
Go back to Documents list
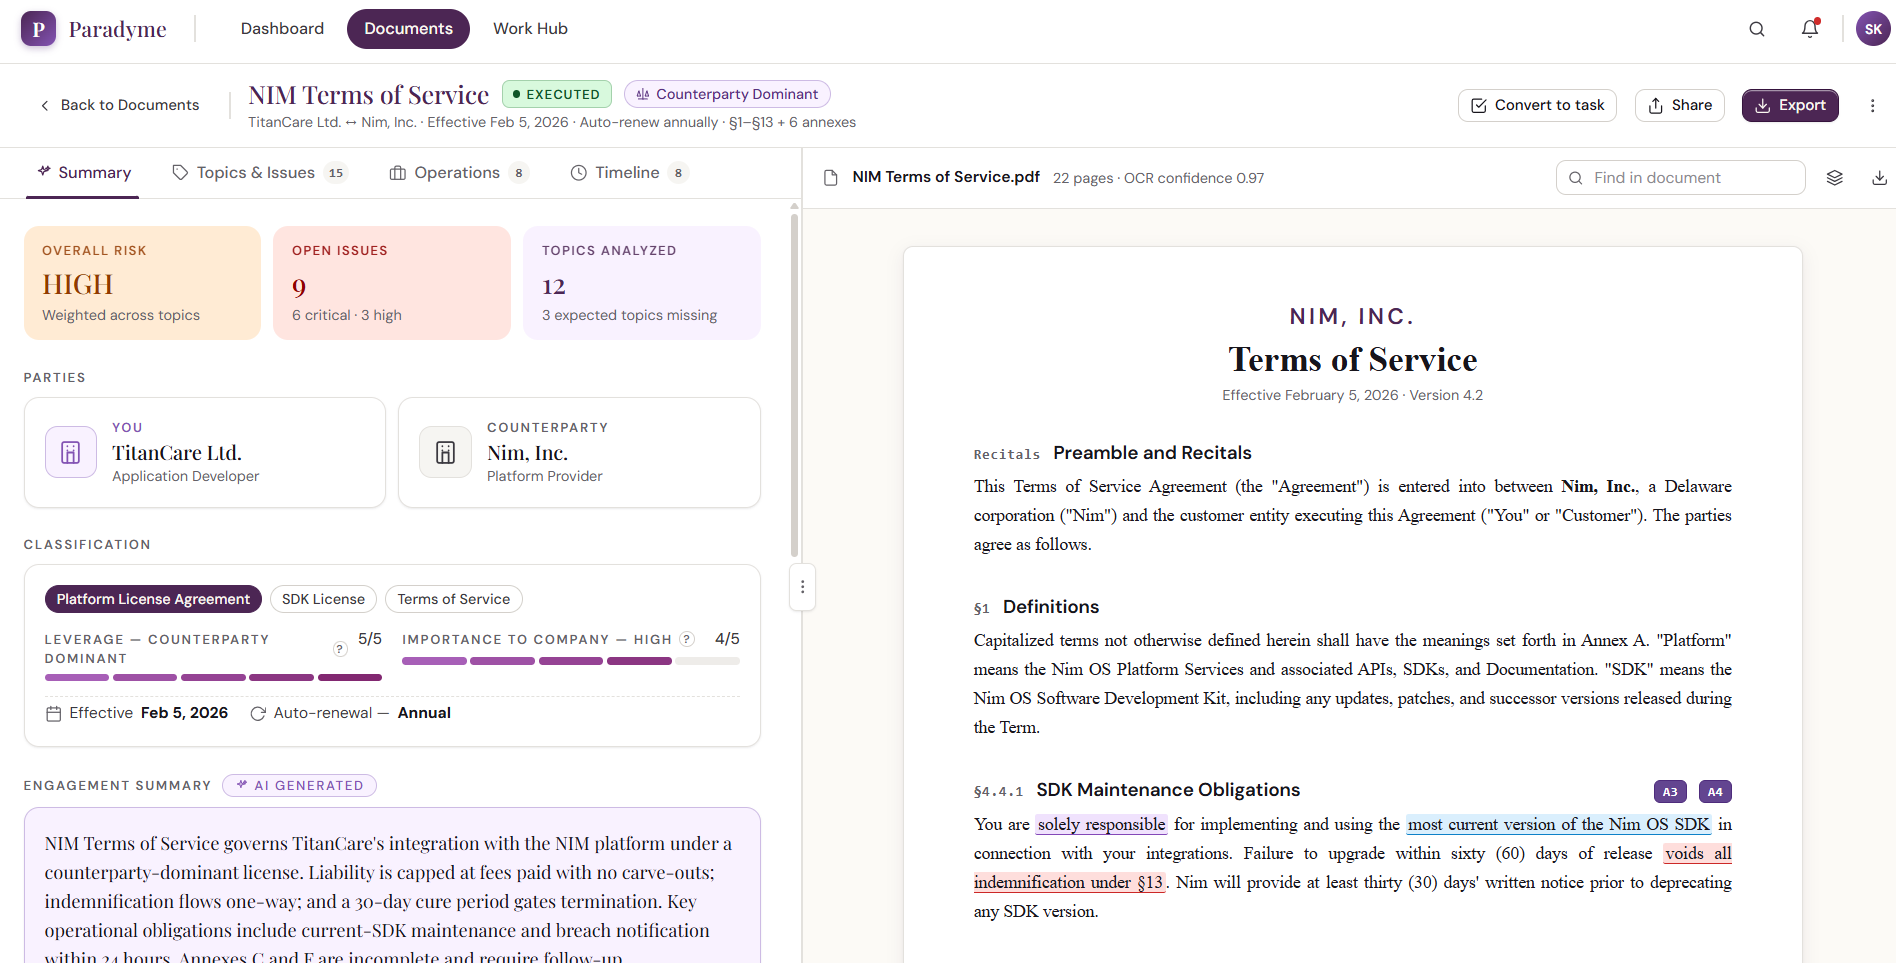coord(119,105)
